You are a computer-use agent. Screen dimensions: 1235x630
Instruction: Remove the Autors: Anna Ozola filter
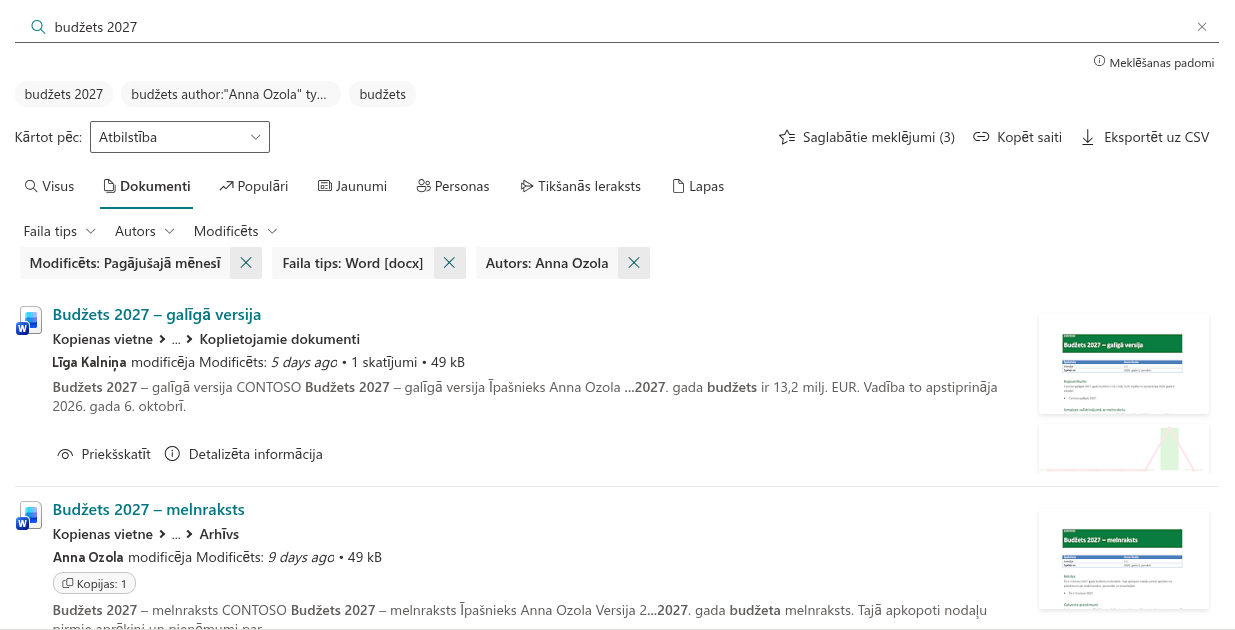tap(634, 263)
